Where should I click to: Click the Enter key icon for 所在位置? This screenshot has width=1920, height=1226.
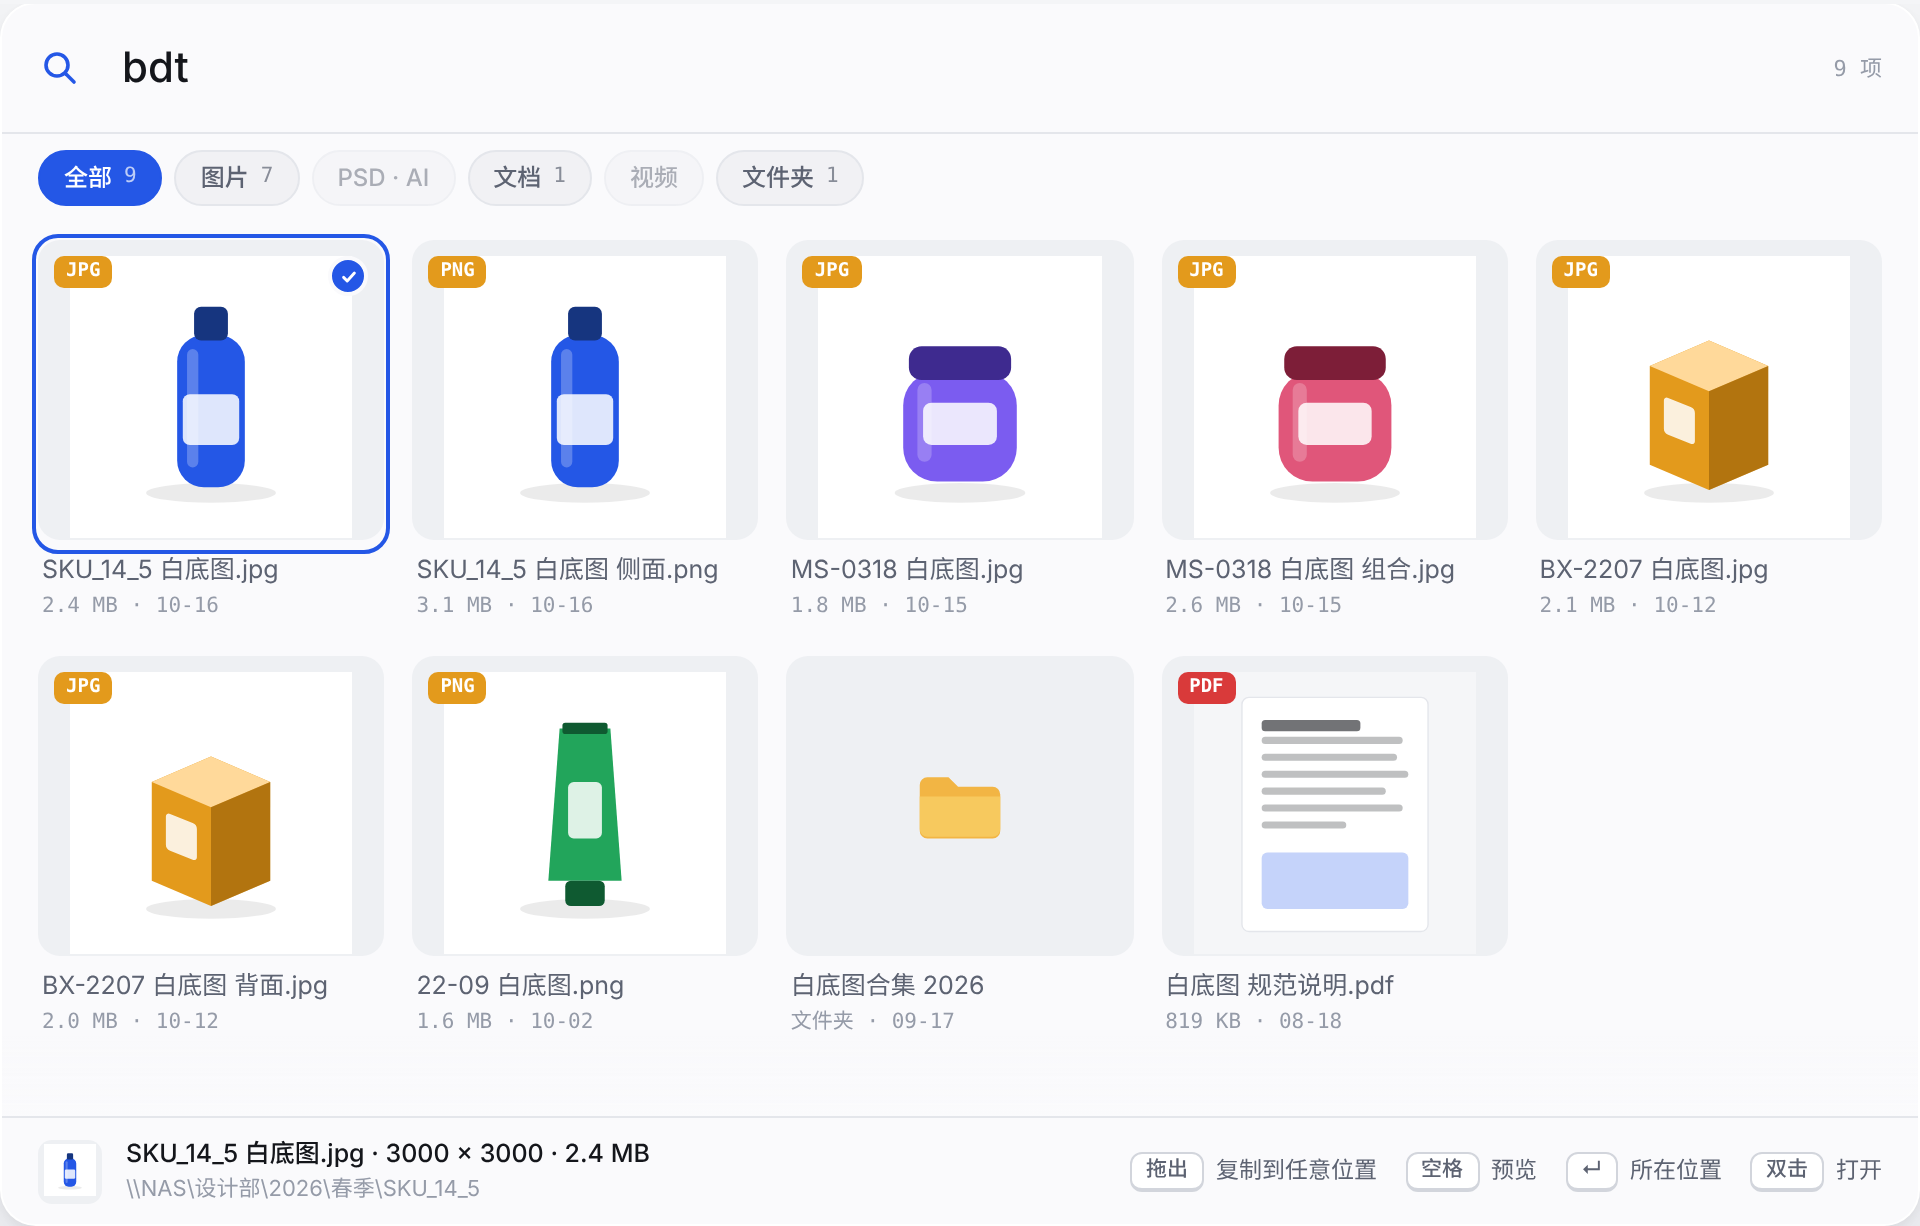pyautogui.click(x=1592, y=1170)
